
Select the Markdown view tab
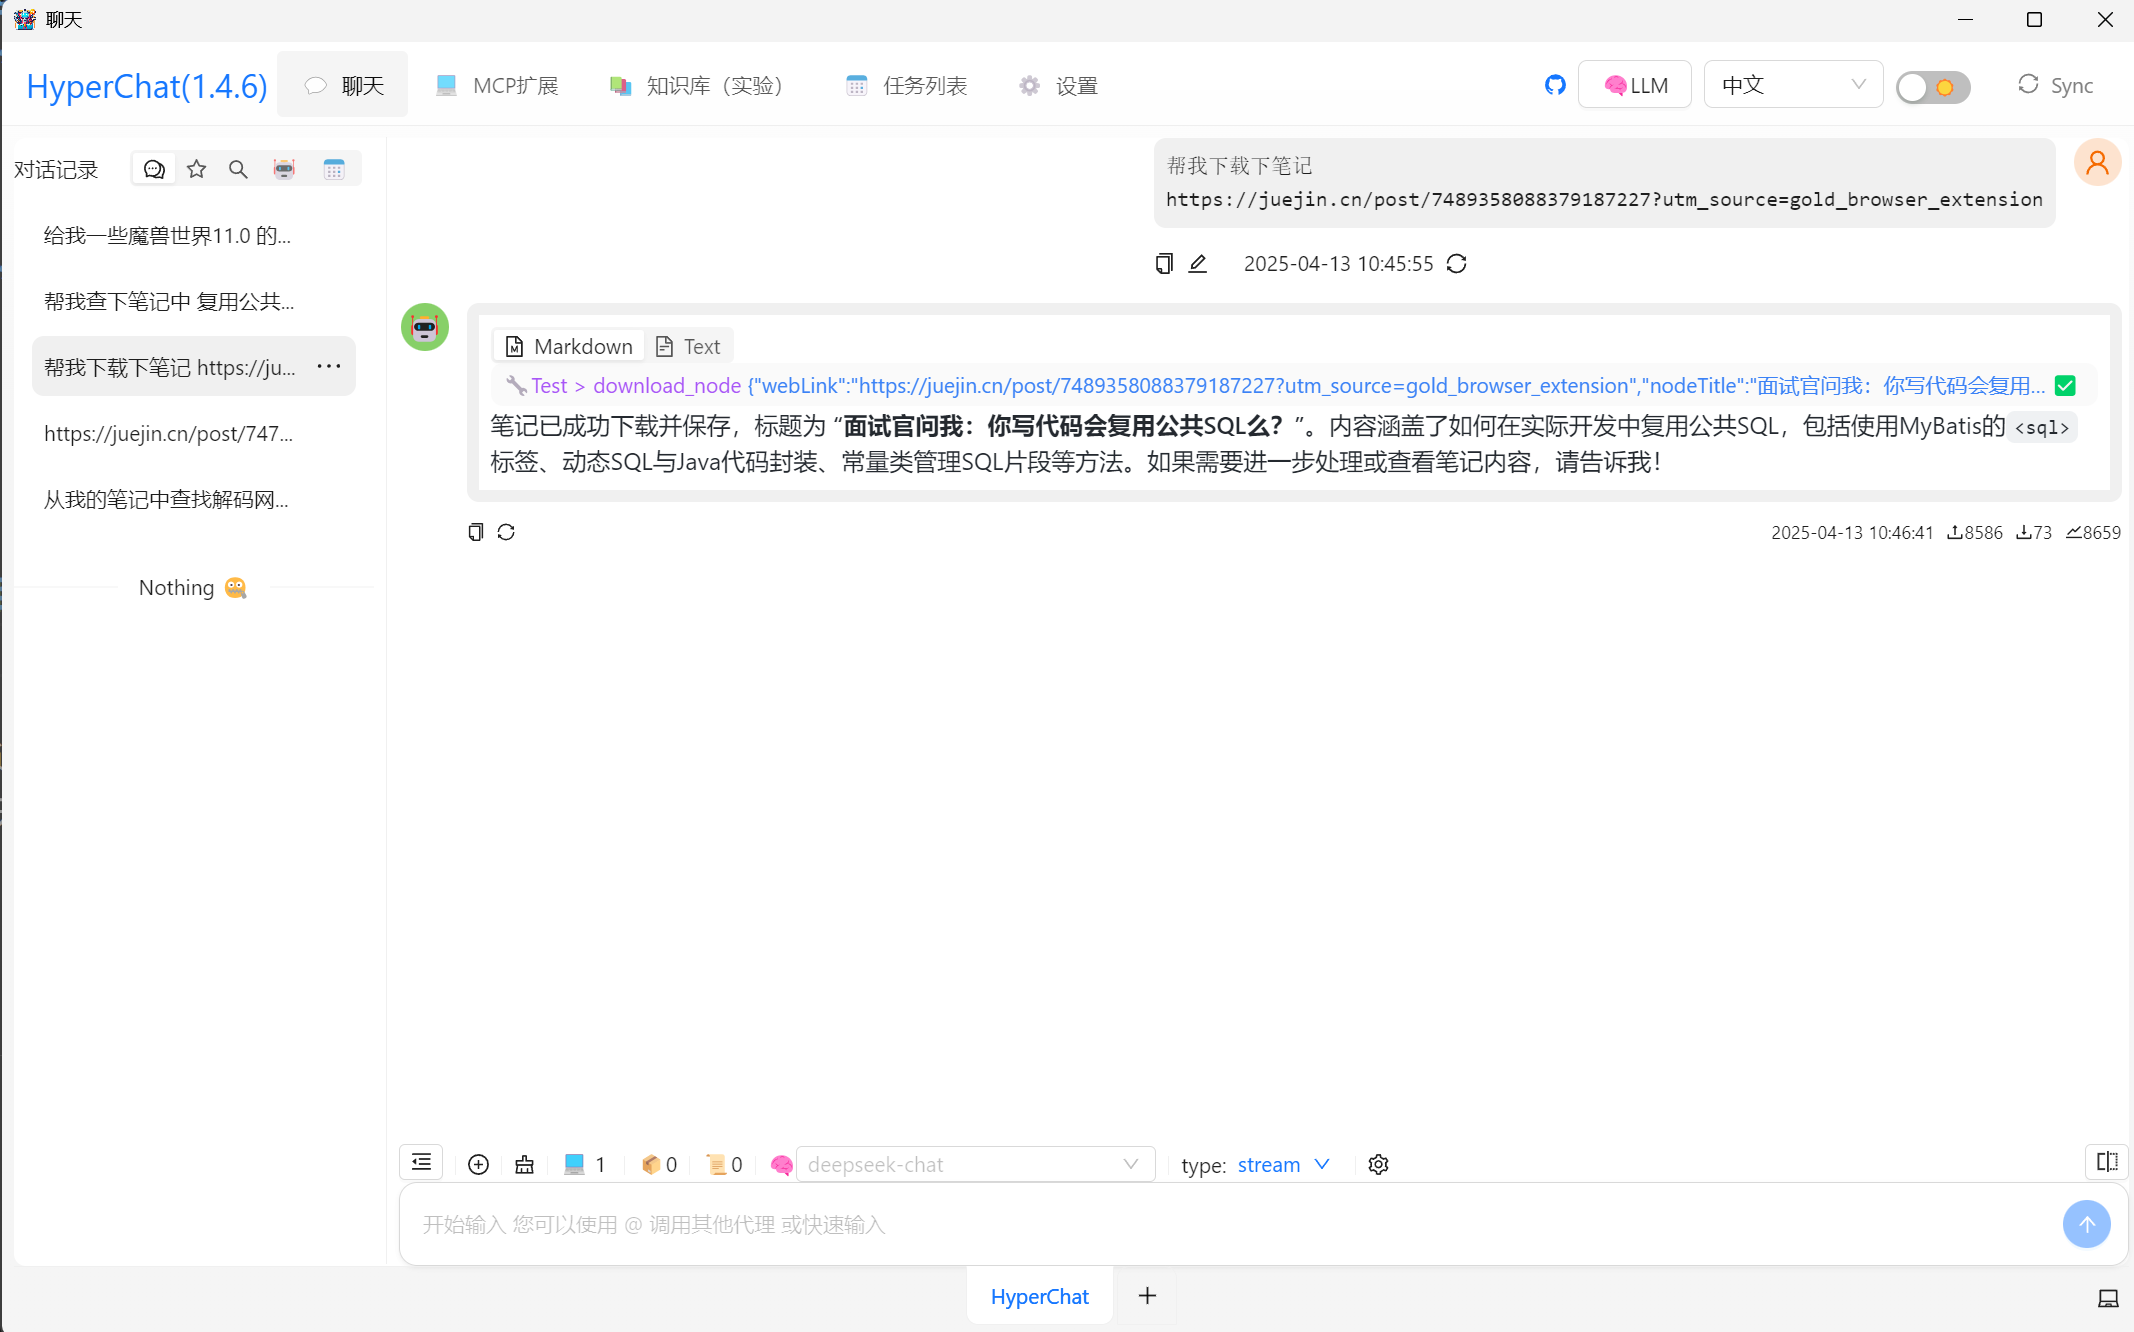(569, 346)
